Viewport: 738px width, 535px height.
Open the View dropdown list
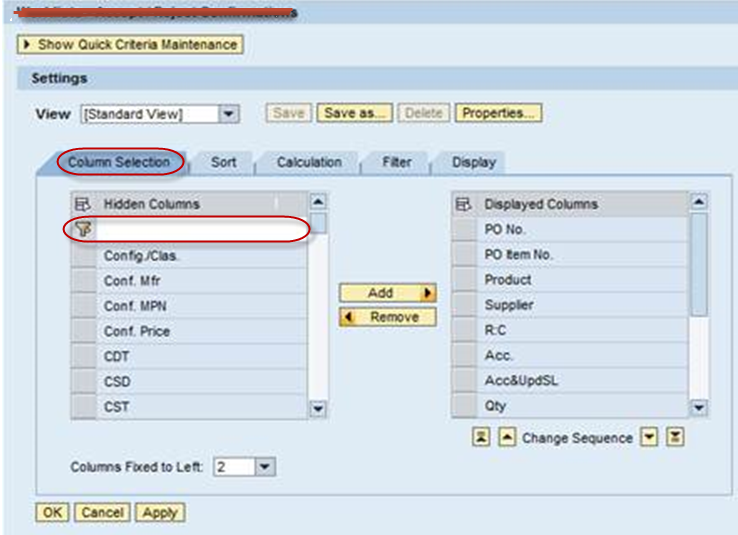(x=229, y=114)
